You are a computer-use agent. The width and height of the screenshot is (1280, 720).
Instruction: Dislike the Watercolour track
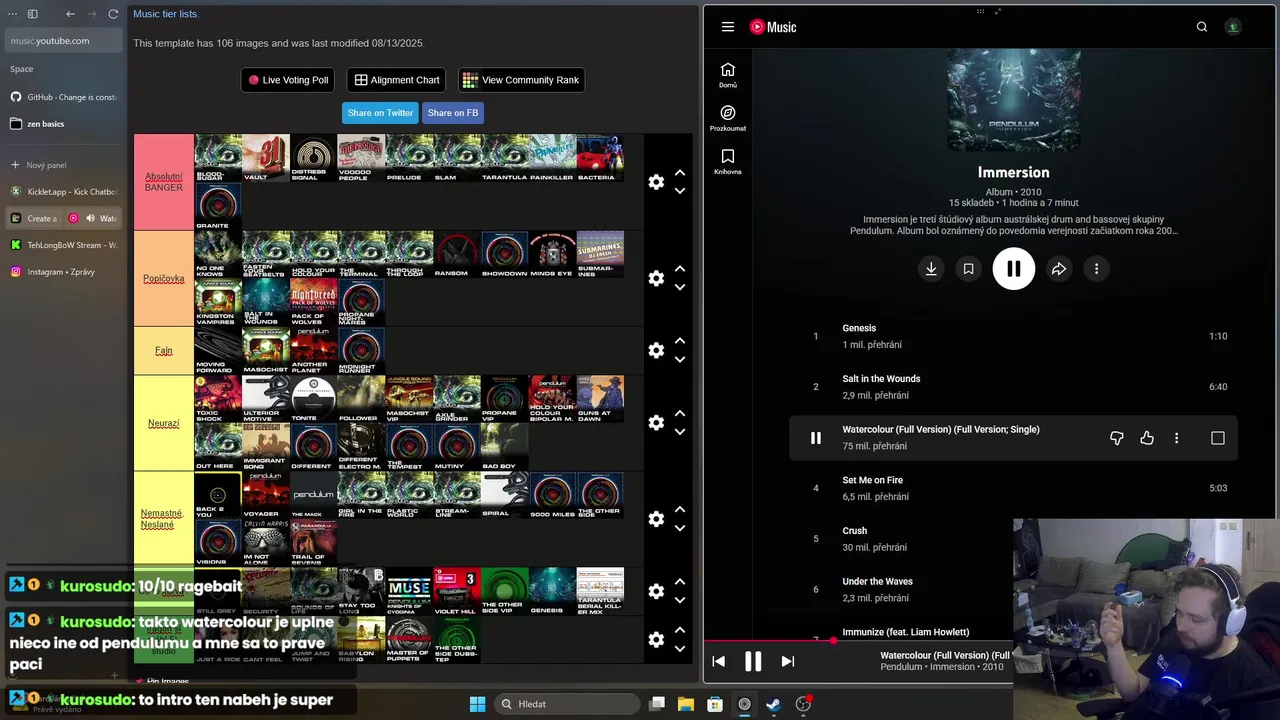[1117, 438]
